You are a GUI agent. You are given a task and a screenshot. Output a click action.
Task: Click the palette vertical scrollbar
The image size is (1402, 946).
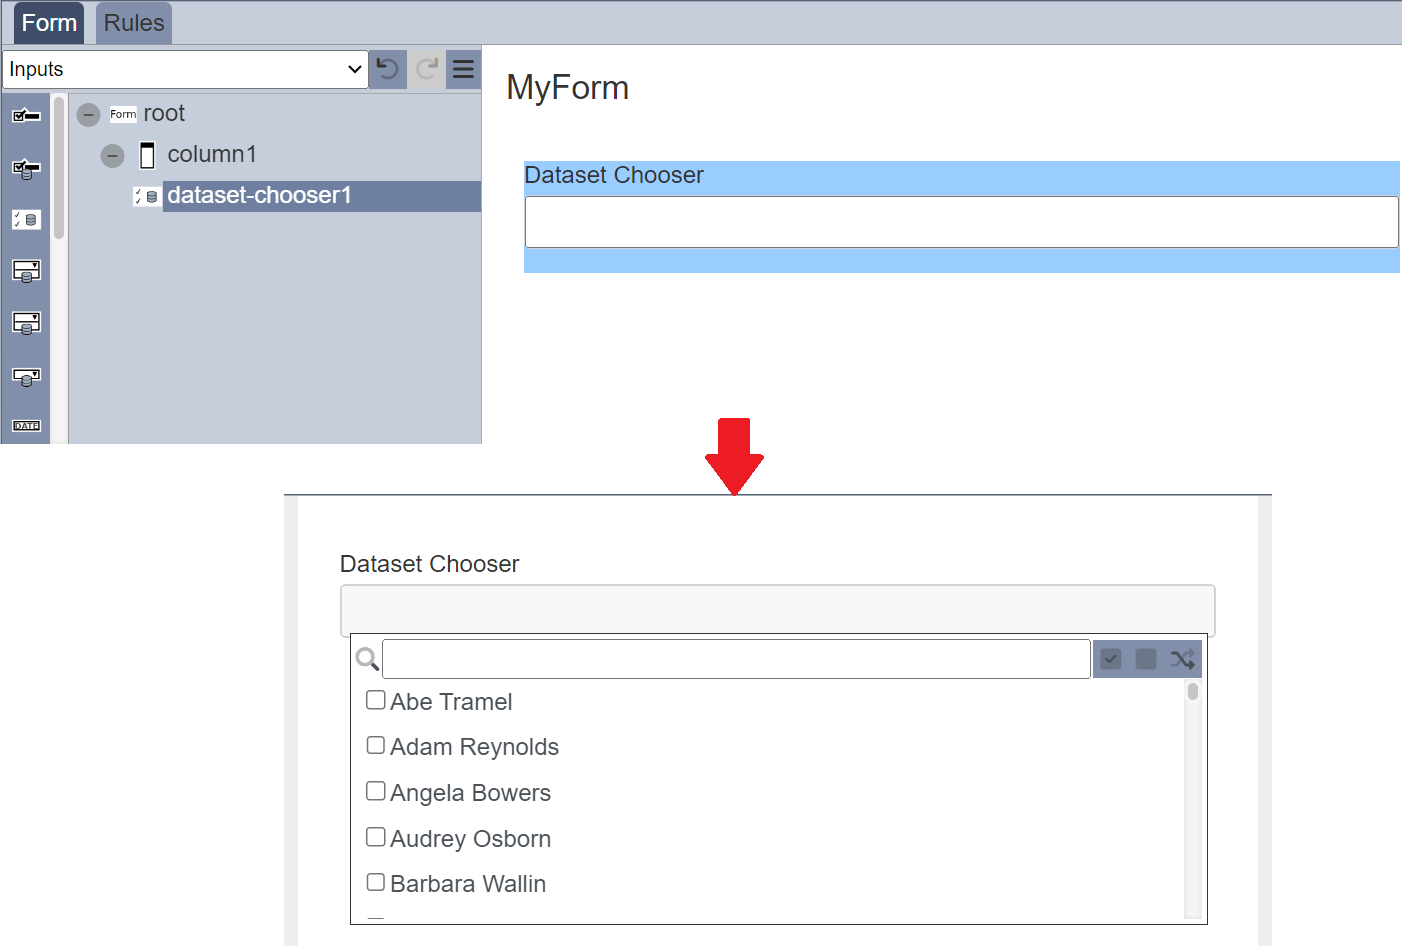pos(59,168)
